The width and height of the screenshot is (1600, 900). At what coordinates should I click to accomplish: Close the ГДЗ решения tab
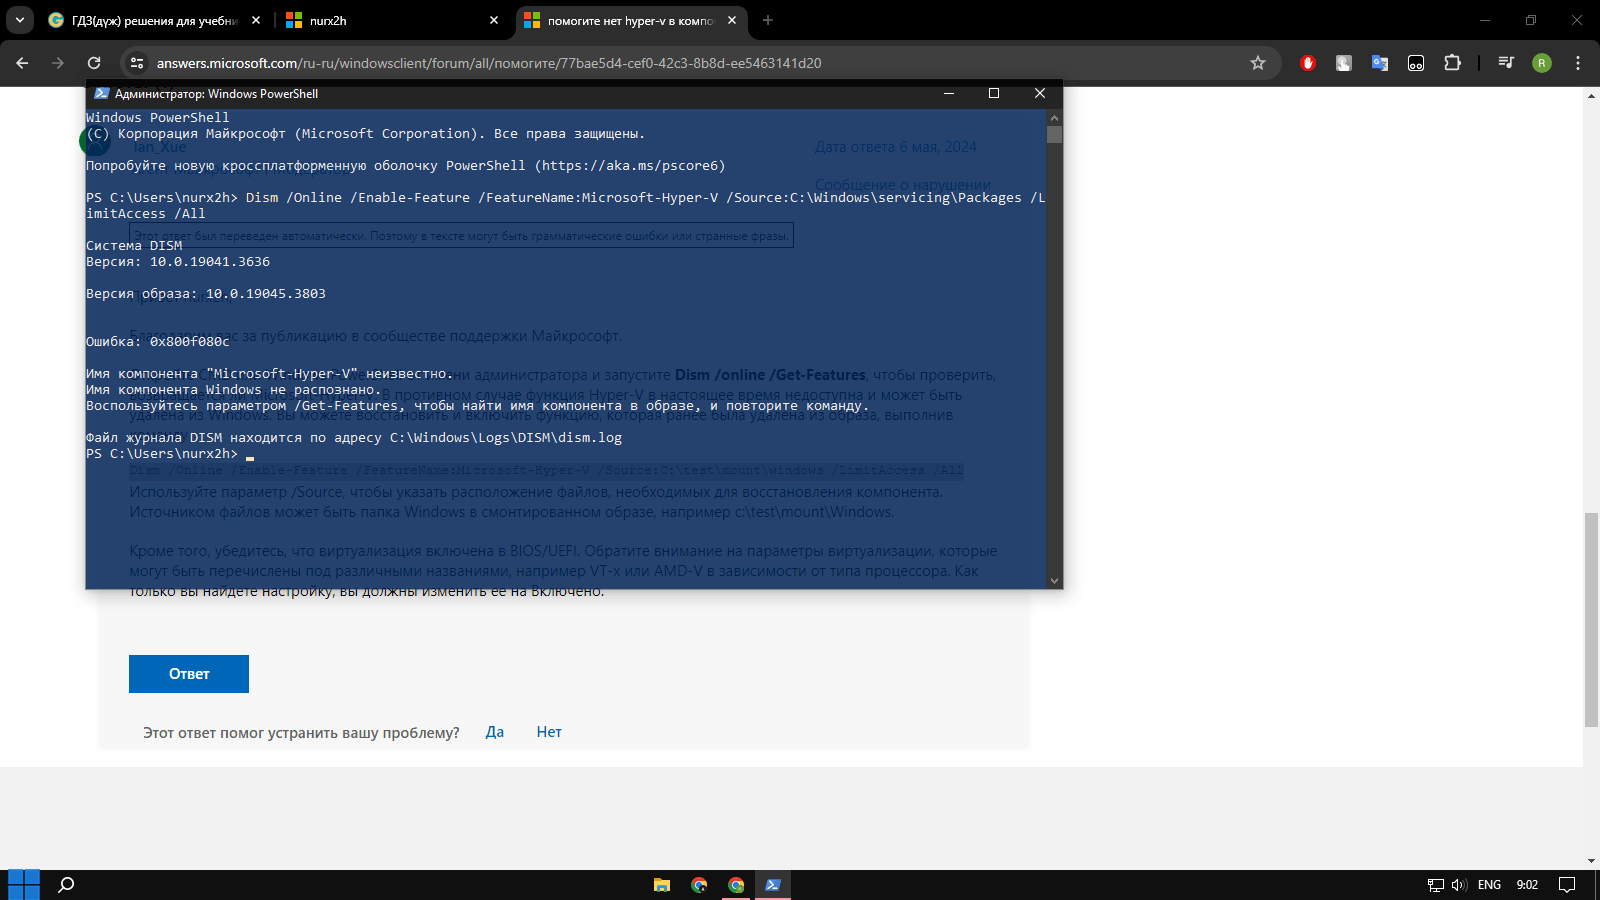pyautogui.click(x=256, y=20)
